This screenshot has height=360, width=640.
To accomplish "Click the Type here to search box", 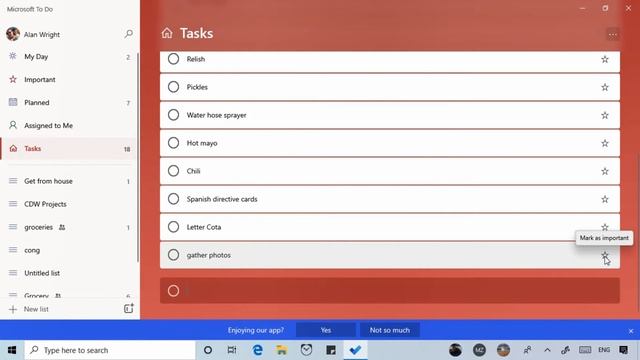I will point(110,350).
